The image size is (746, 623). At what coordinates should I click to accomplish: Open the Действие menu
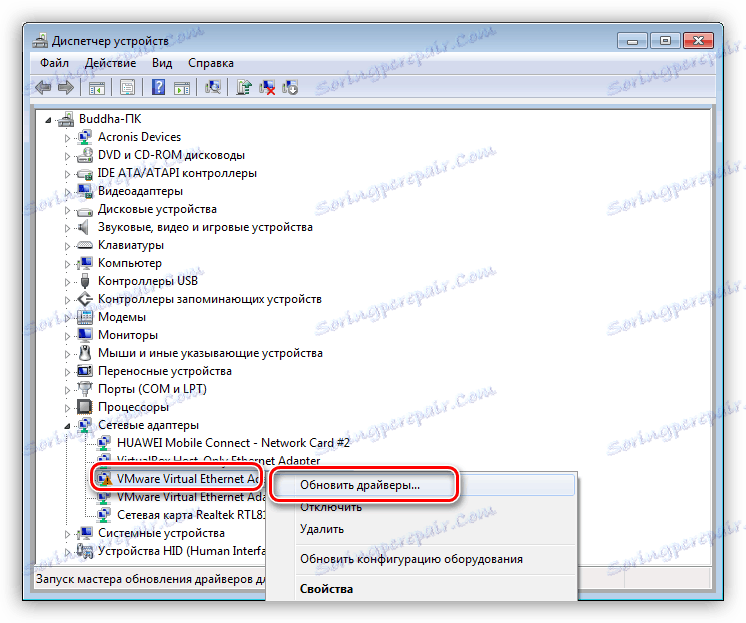(x=110, y=63)
